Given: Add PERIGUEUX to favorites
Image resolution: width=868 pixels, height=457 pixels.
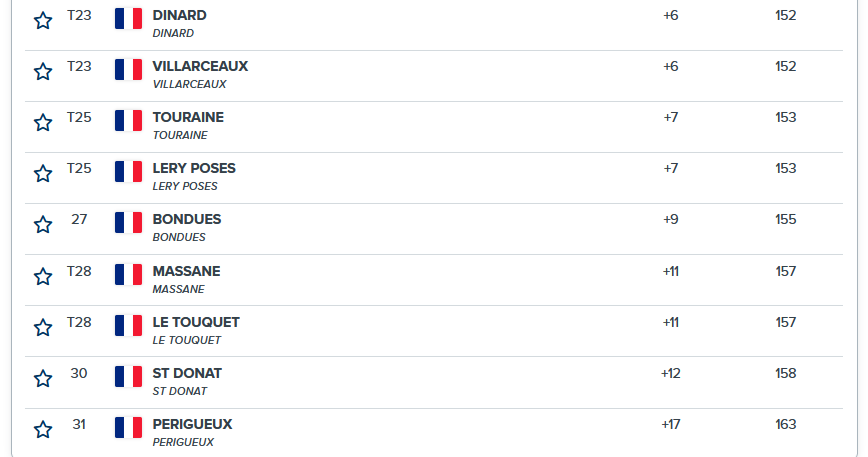Looking at the screenshot, I should tap(43, 429).
